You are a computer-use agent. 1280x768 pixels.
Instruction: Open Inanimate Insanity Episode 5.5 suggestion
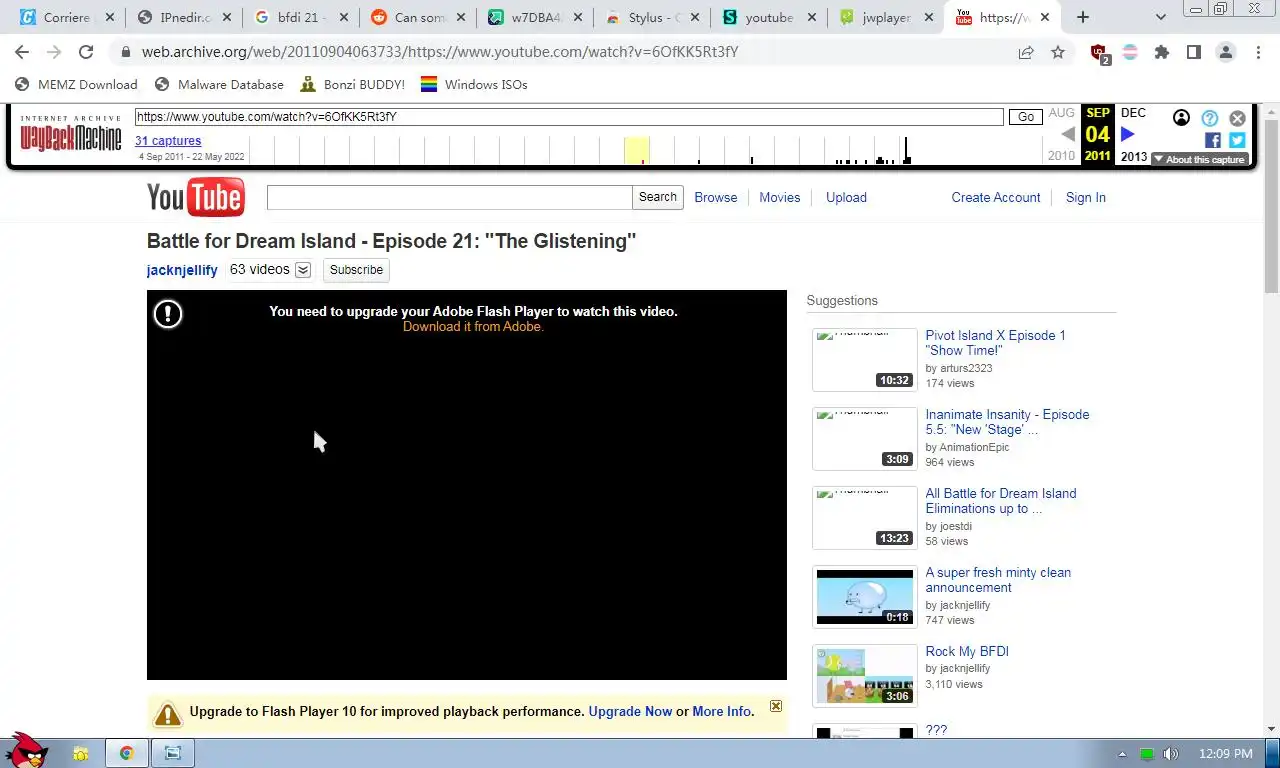(x=1007, y=422)
